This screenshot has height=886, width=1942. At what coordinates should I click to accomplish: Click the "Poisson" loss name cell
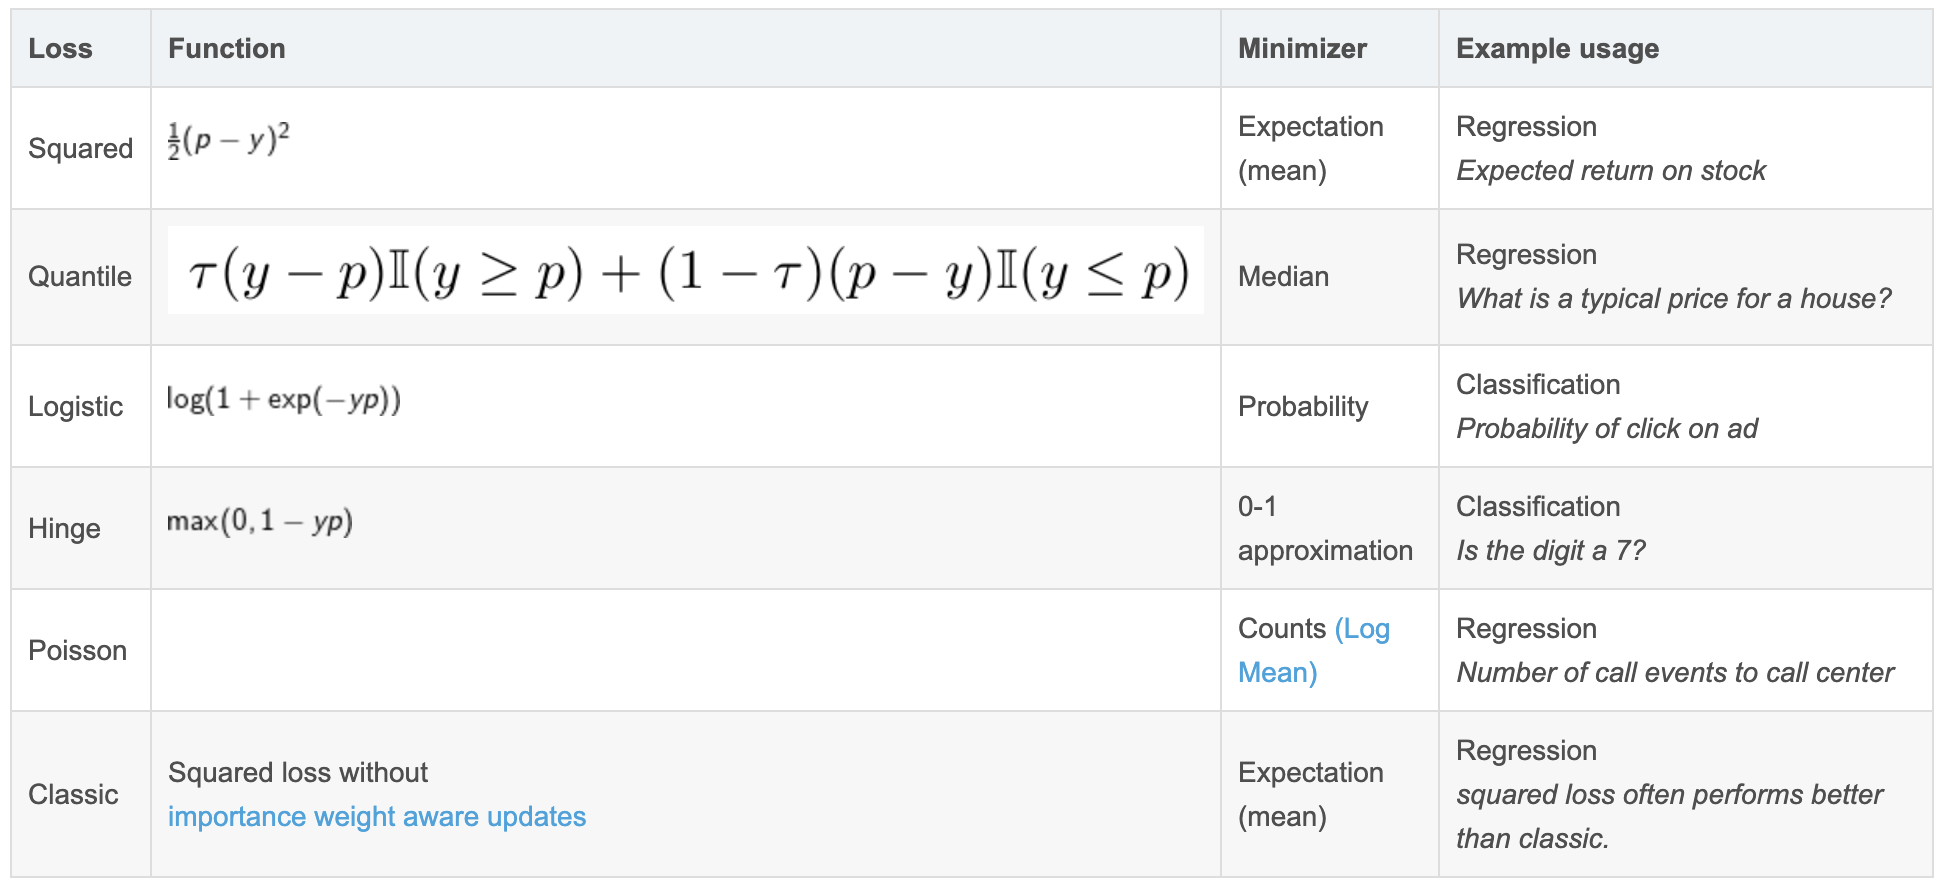pyautogui.click(x=77, y=651)
